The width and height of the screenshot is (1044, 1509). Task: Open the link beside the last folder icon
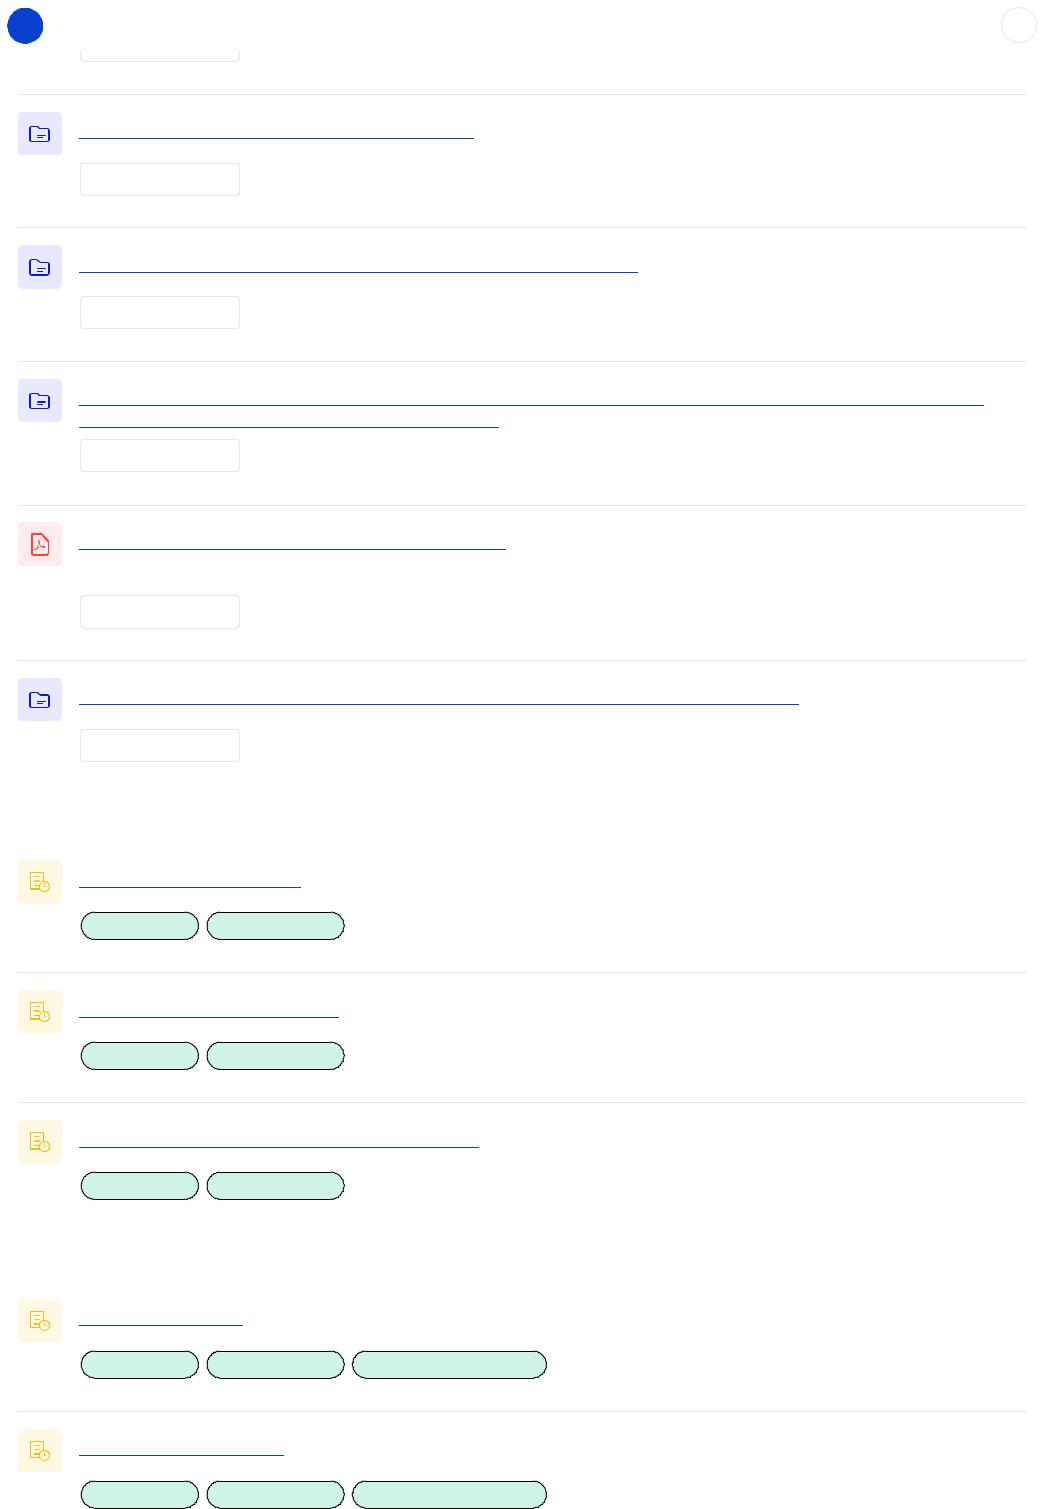coord(439,700)
